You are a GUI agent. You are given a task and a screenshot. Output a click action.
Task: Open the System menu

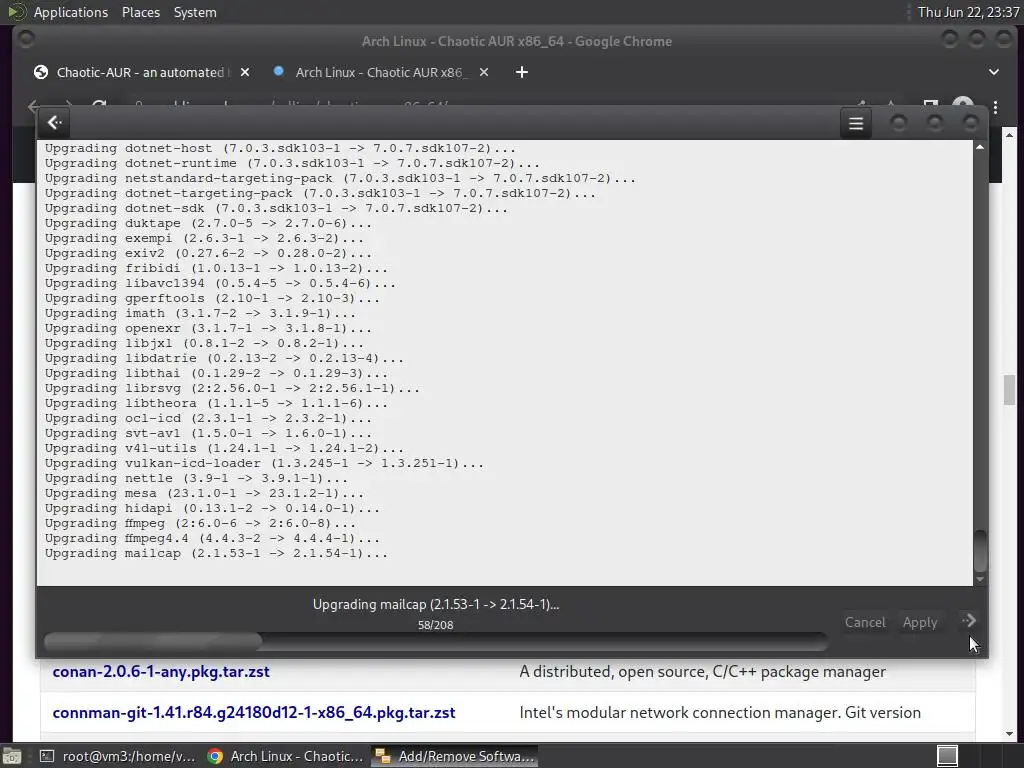195,12
